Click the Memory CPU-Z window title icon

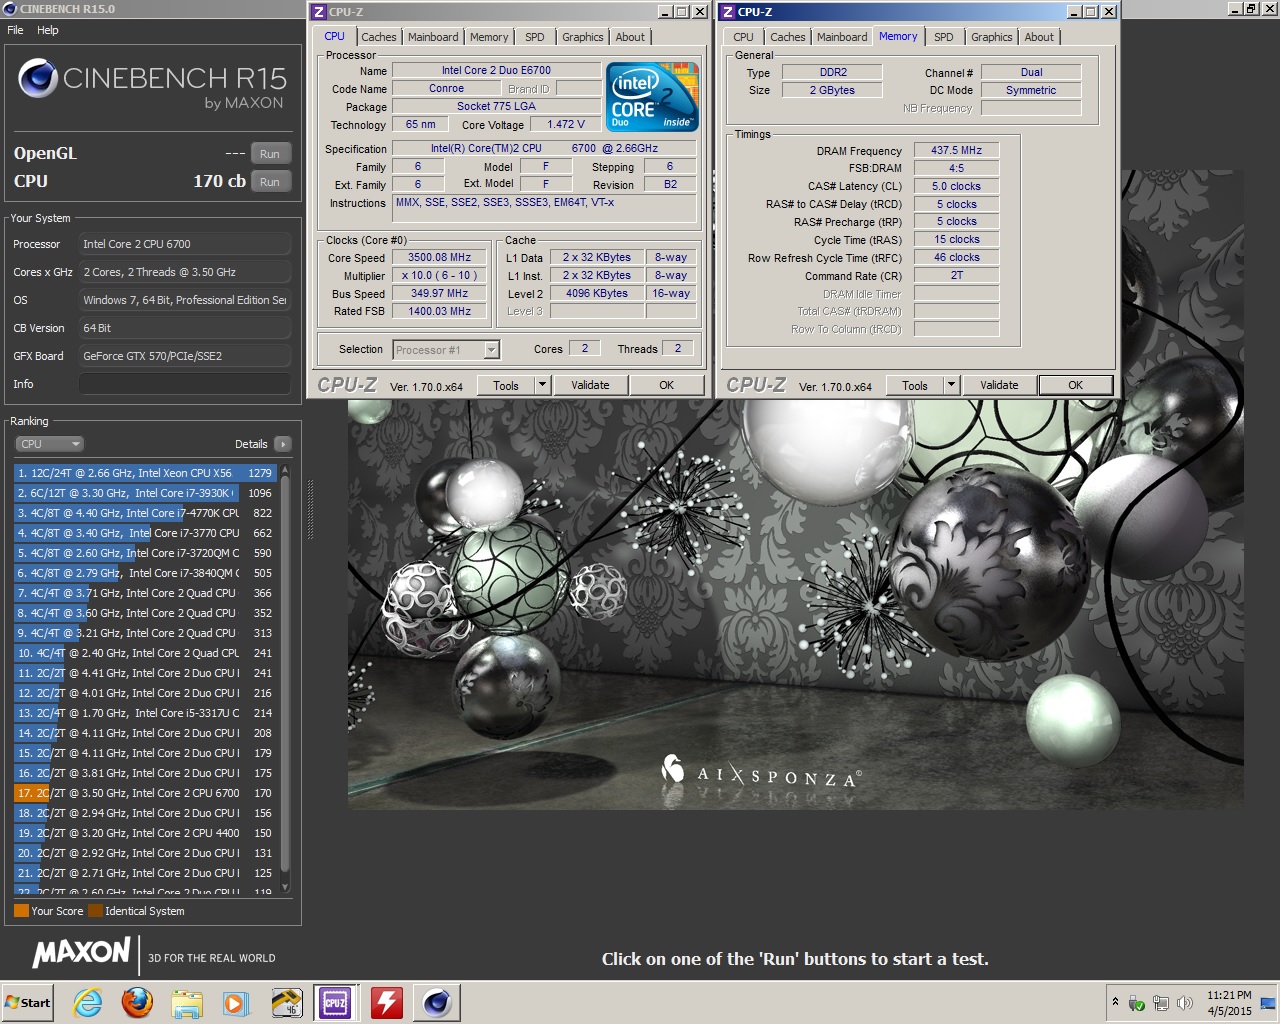728,12
